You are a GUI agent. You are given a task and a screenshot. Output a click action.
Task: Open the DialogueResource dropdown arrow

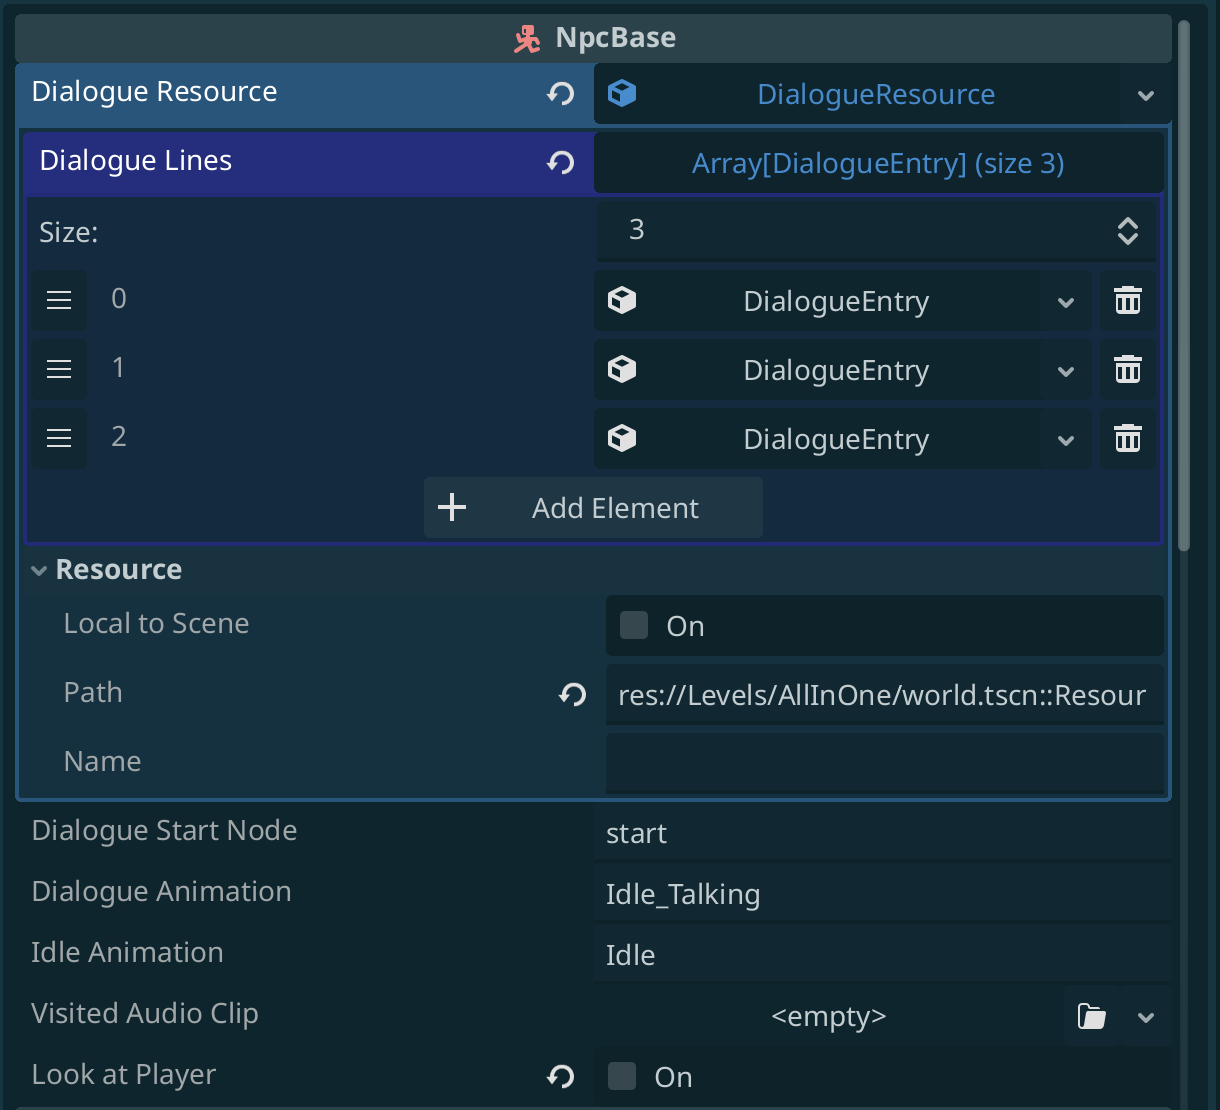click(1146, 96)
